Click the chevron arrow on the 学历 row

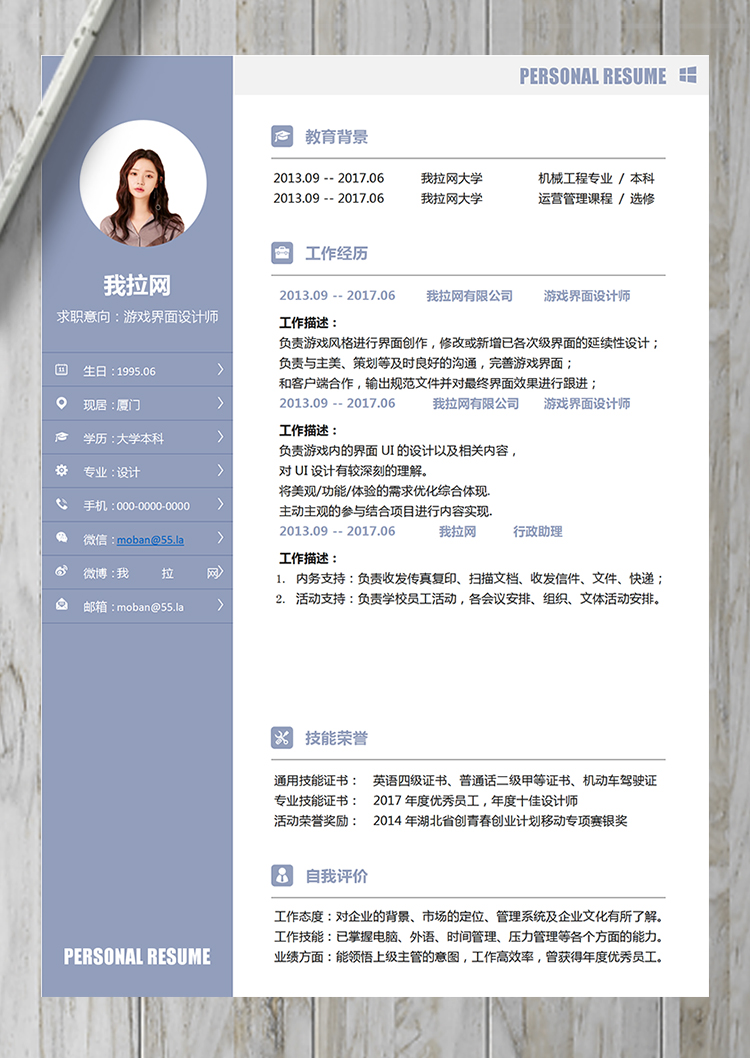(x=220, y=437)
